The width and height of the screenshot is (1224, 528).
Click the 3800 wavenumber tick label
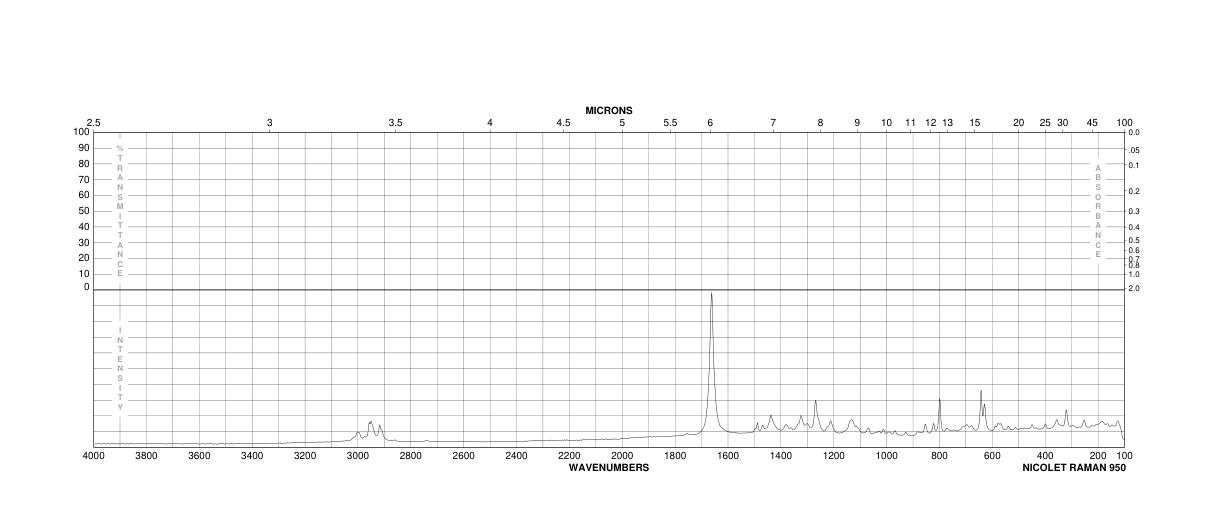pyautogui.click(x=146, y=456)
